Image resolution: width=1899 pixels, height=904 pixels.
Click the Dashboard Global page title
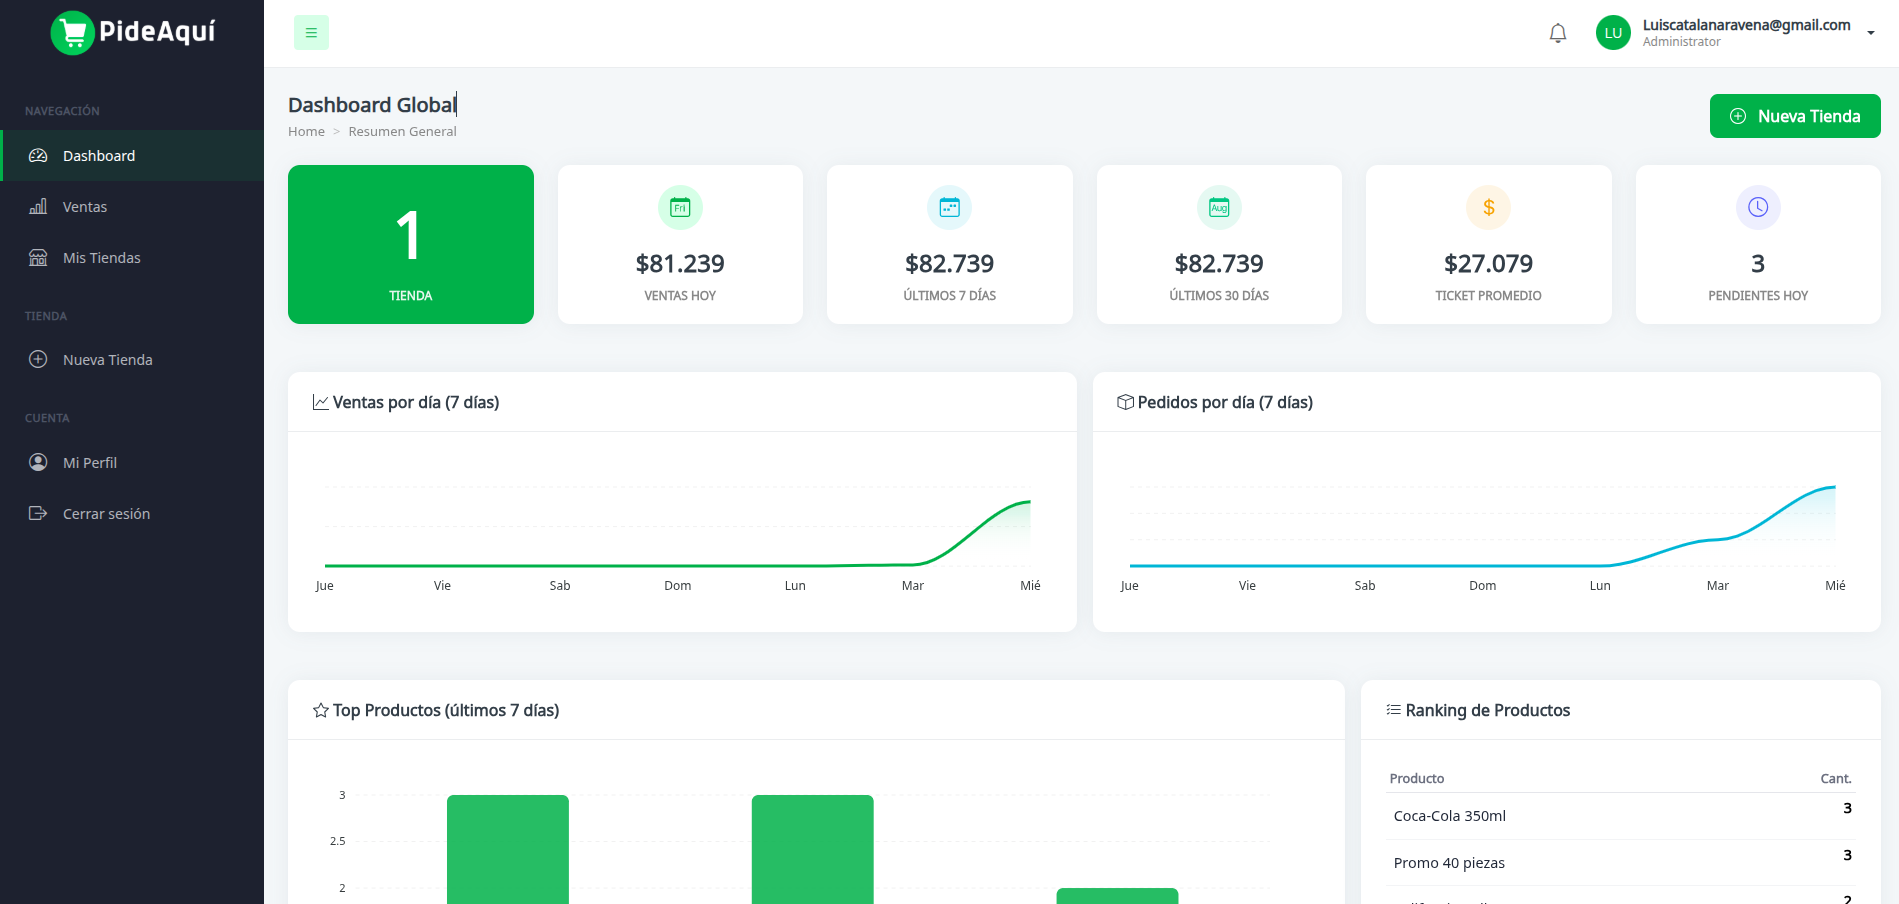pos(372,105)
